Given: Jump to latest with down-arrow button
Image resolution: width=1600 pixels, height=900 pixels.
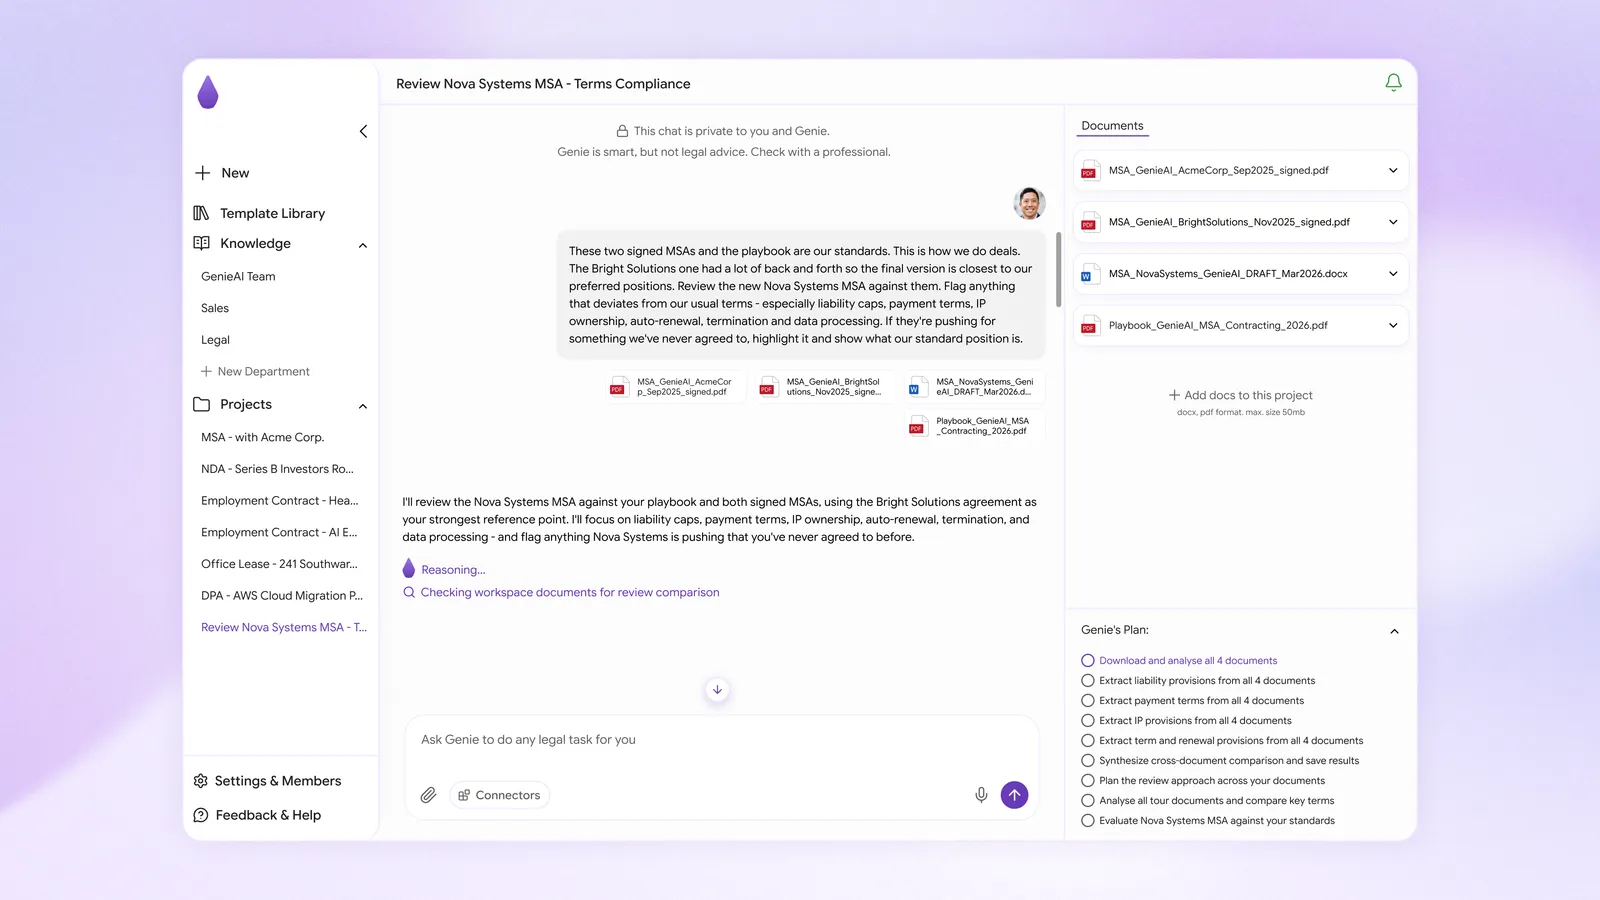Looking at the screenshot, I should pyautogui.click(x=717, y=690).
